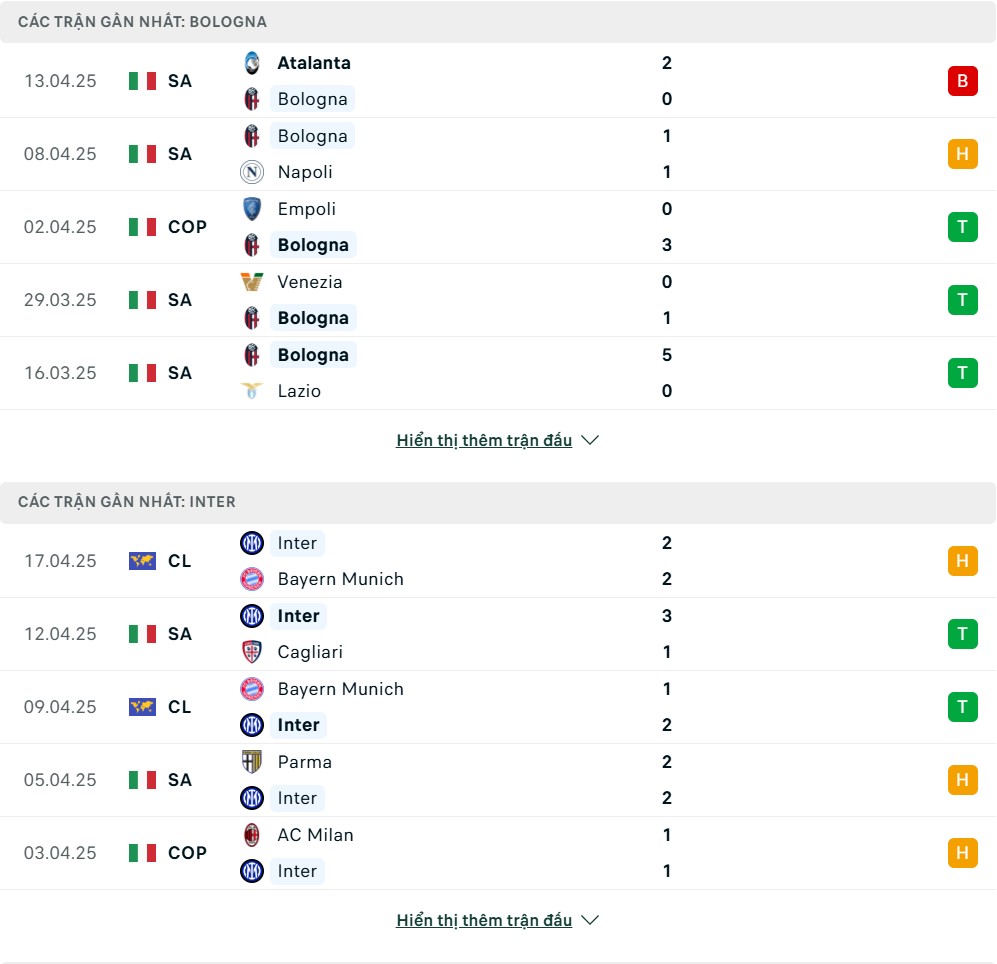The width and height of the screenshot is (997, 964).
Task: Click Champions League flag on 09.04.25 match
Action: tap(142, 707)
